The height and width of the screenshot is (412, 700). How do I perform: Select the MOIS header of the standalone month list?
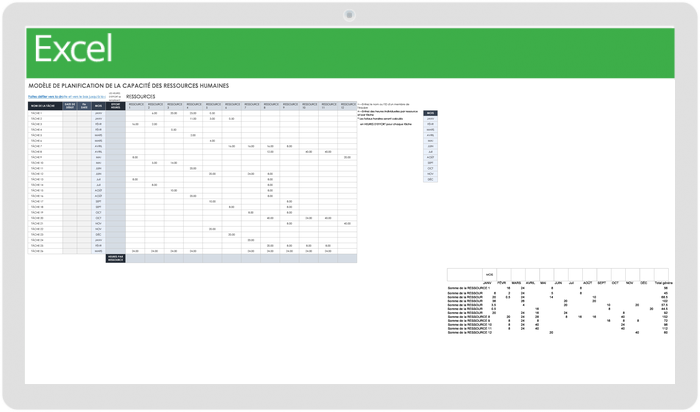(x=430, y=113)
